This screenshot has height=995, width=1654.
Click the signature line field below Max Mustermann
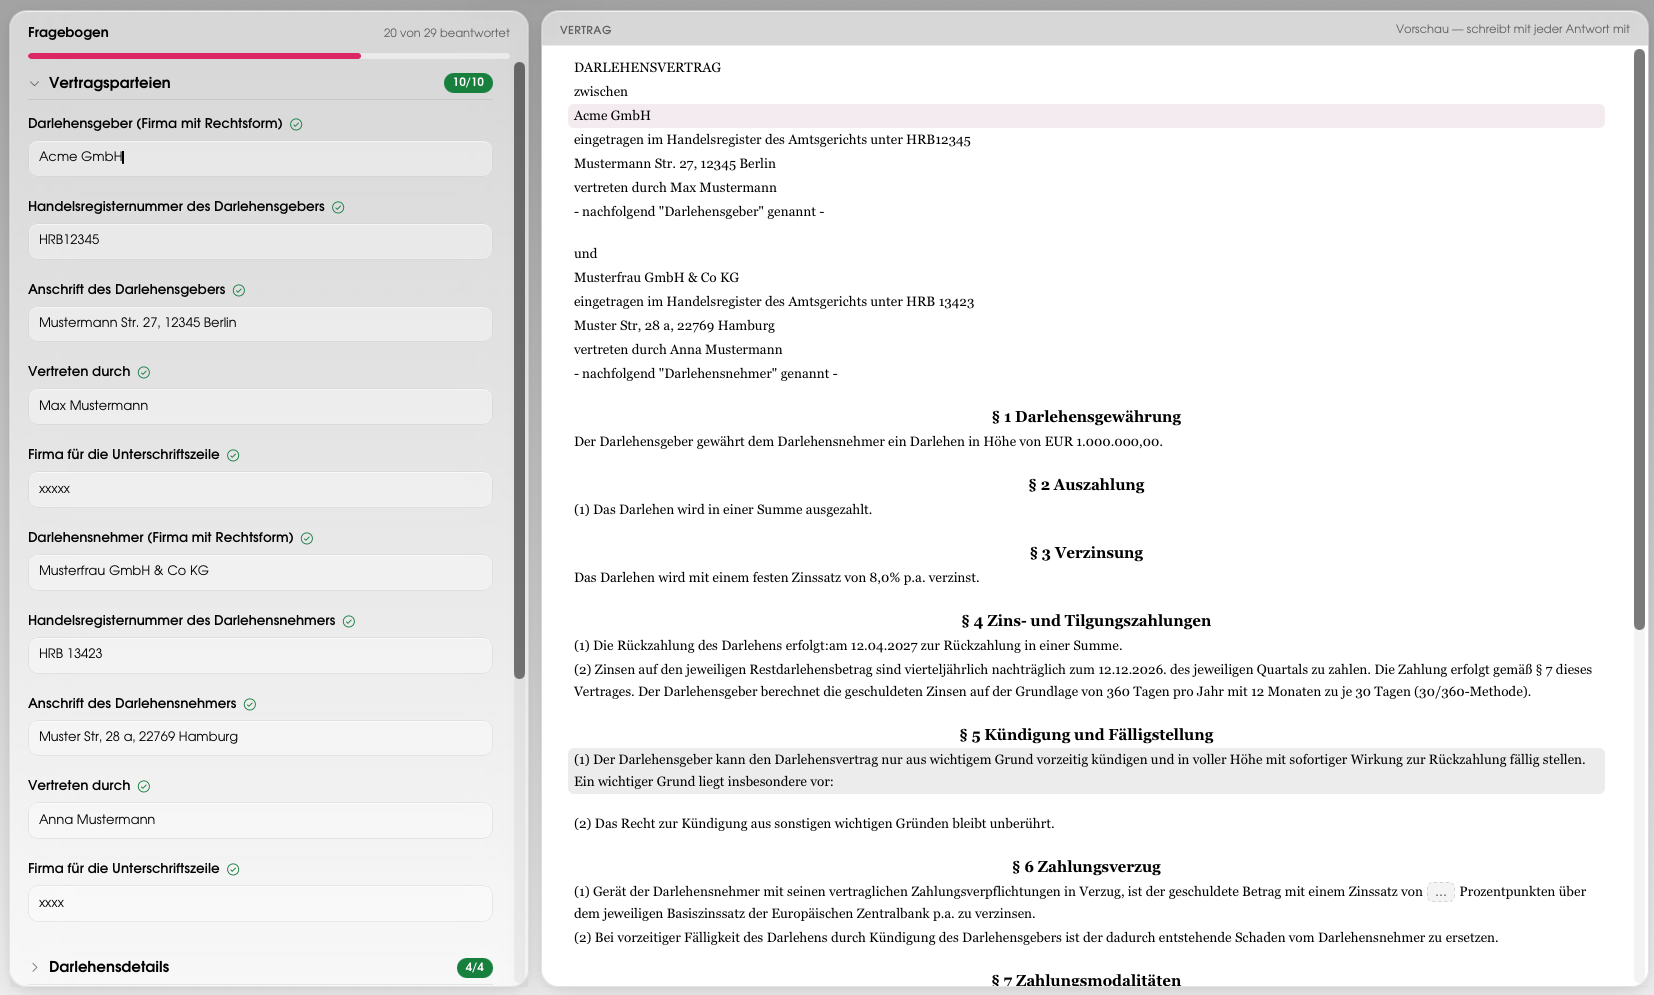click(x=260, y=489)
